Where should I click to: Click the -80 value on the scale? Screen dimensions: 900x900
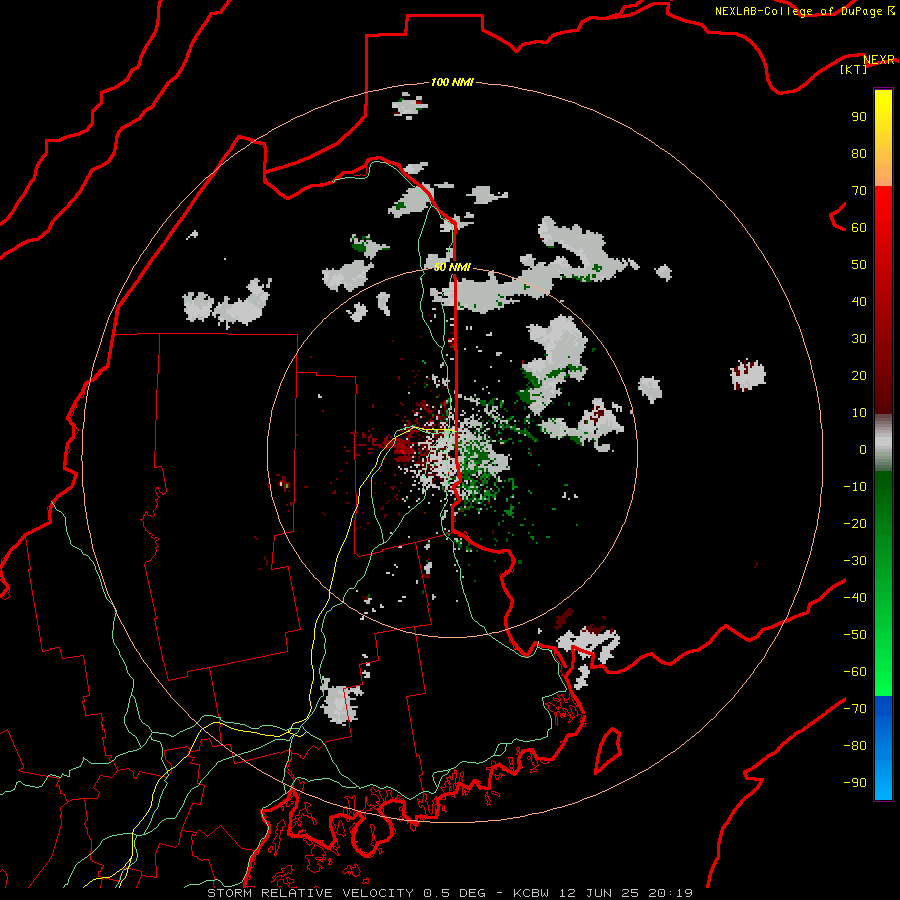tap(855, 746)
